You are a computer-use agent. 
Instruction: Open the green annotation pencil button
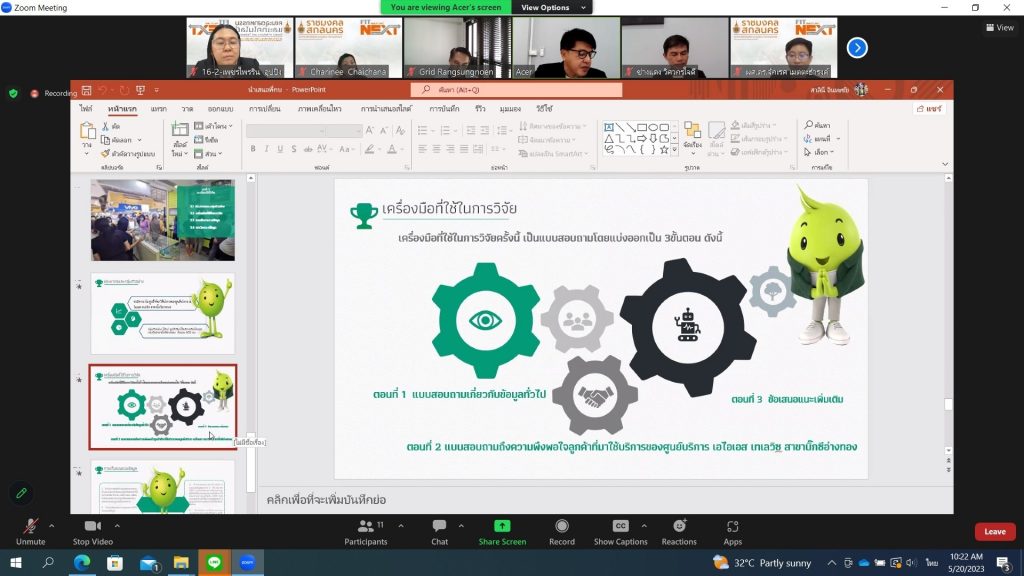pos(19,494)
